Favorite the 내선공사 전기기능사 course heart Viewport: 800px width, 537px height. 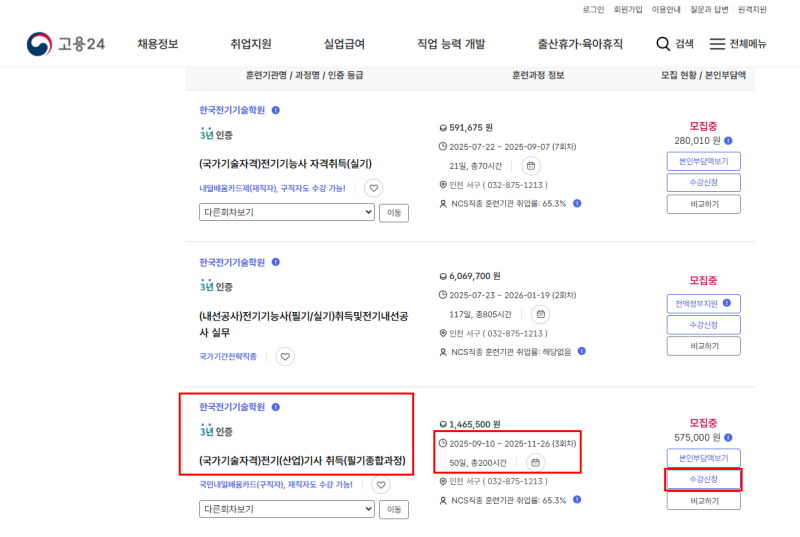click(285, 356)
